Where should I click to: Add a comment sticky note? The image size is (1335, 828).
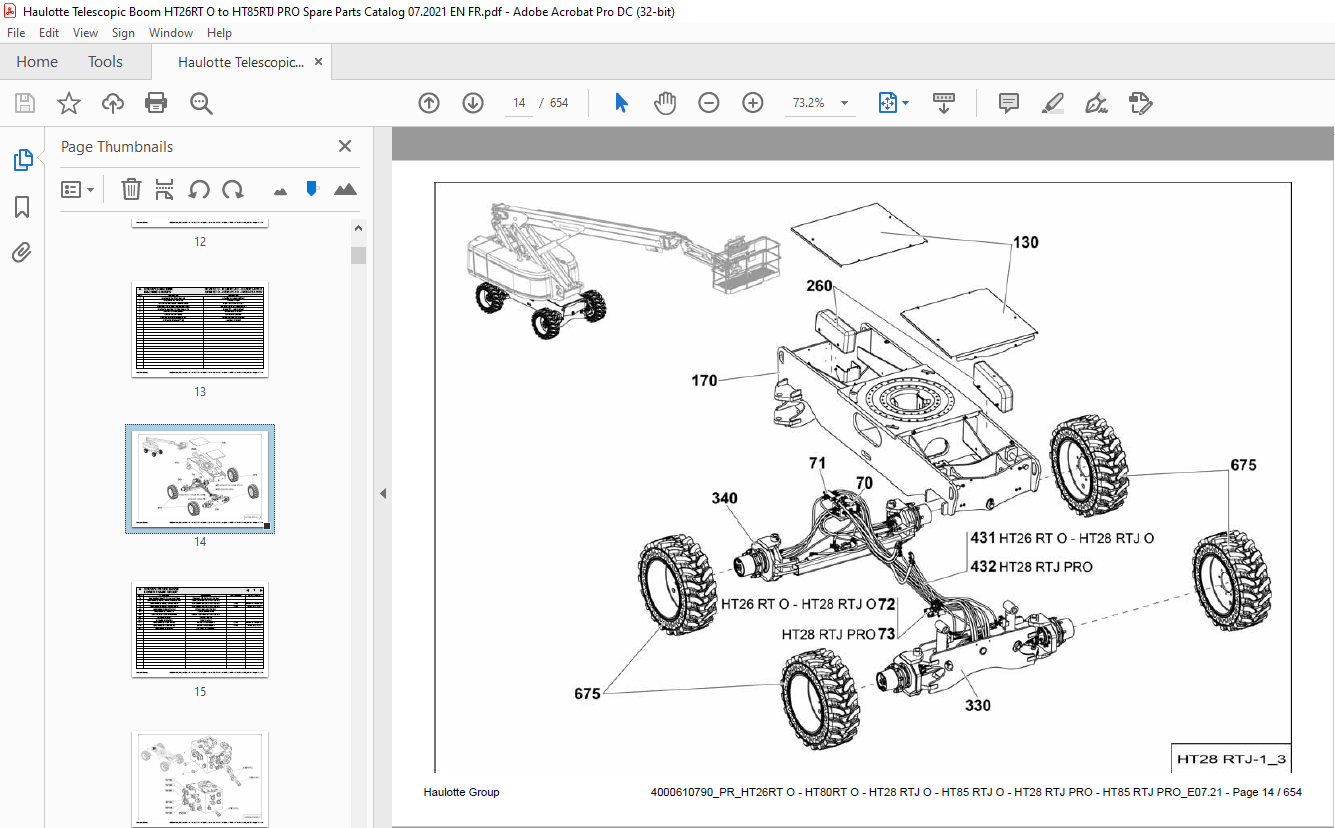pyautogui.click(x=1009, y=103)
